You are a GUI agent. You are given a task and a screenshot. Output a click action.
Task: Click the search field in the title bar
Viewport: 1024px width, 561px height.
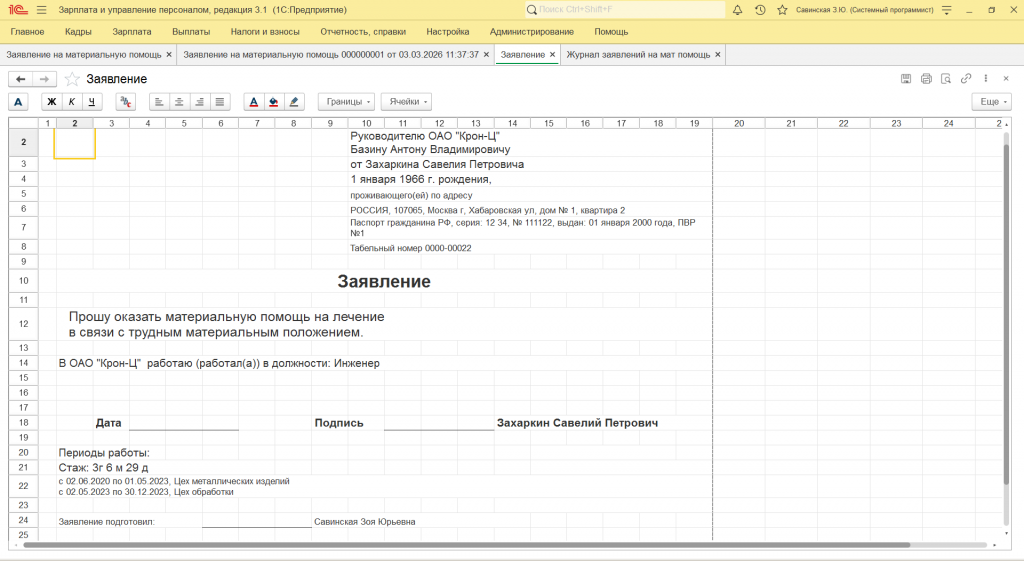pos(630,10)
